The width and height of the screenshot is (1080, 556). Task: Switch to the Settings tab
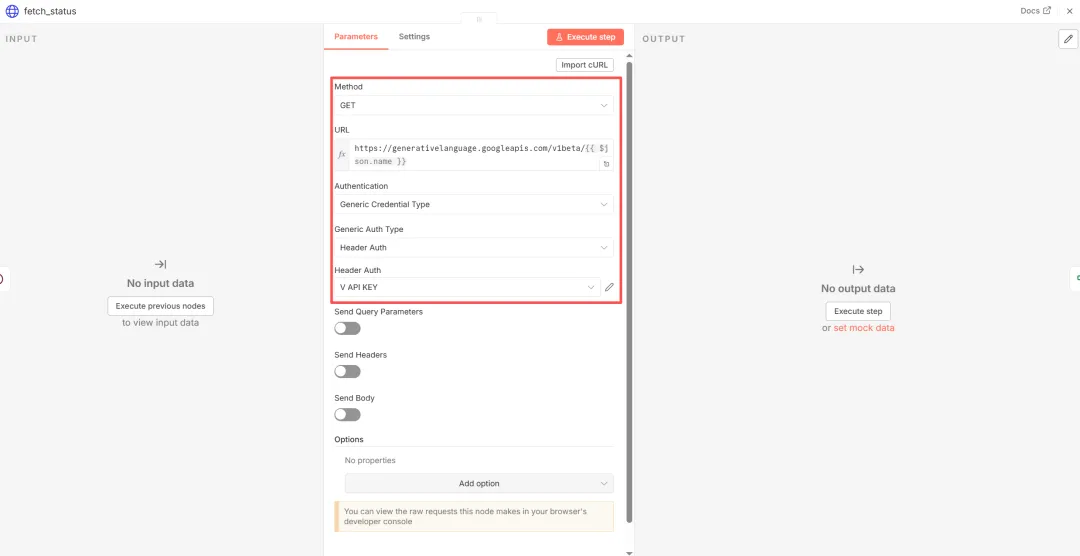pos(414,37)
